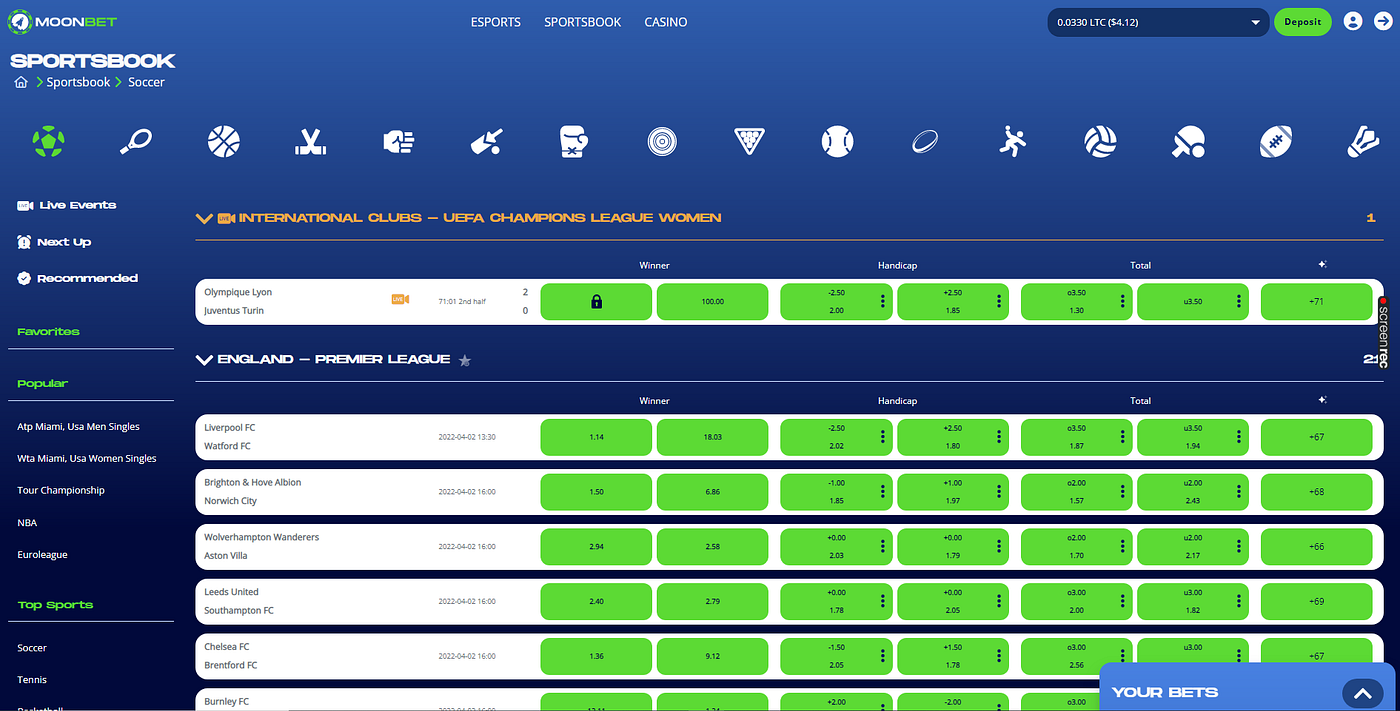Select the Table Tennis paddle icon
The image size is (1400, 711).
click(1188, 141)
